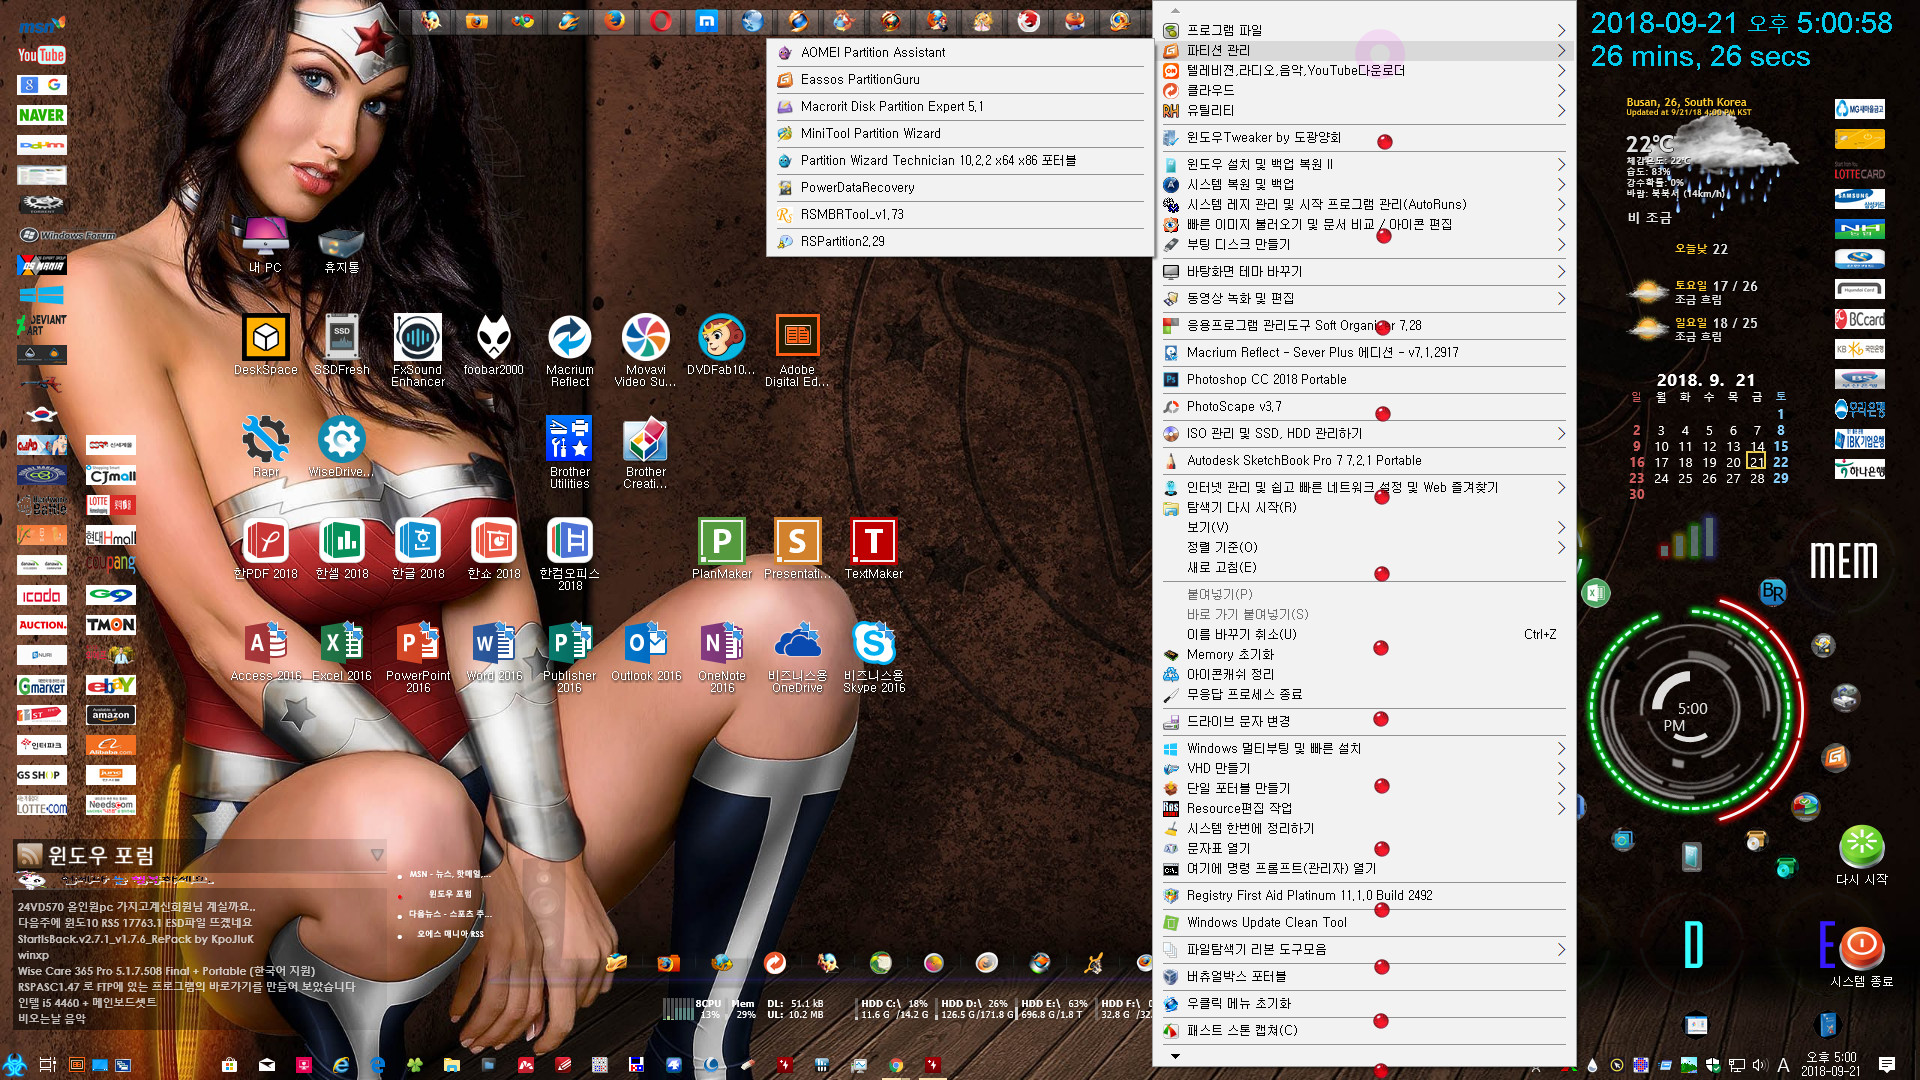Screen dimensions: 1920x1080
Task: Launch Adobe Digital Editions icon
Action: click(798, 350)
